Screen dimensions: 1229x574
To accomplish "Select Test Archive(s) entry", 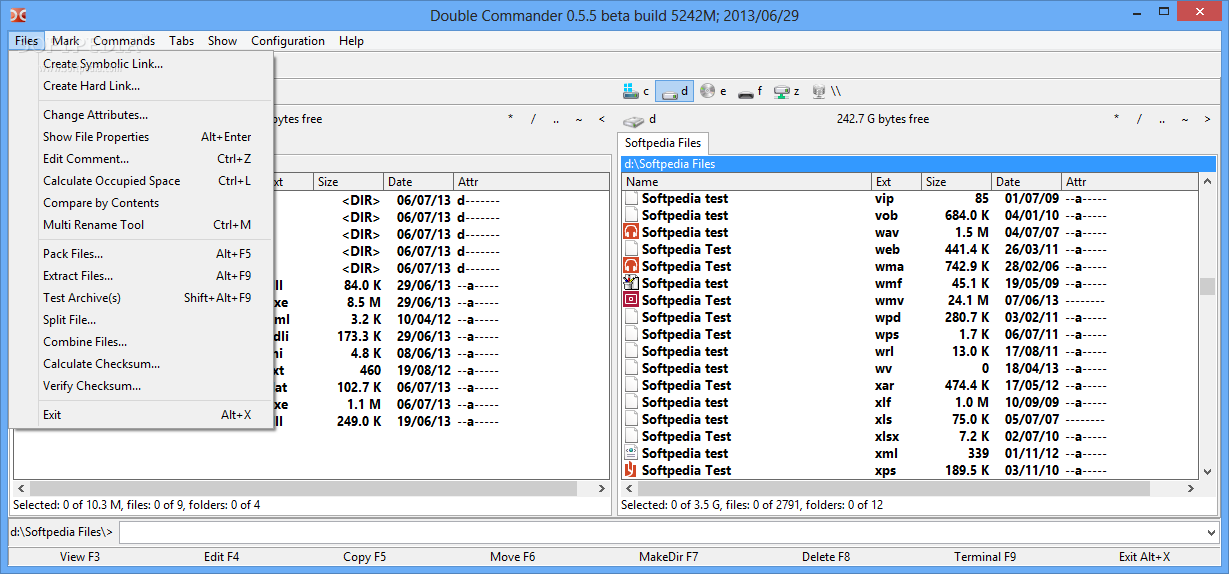I will 141,298.
